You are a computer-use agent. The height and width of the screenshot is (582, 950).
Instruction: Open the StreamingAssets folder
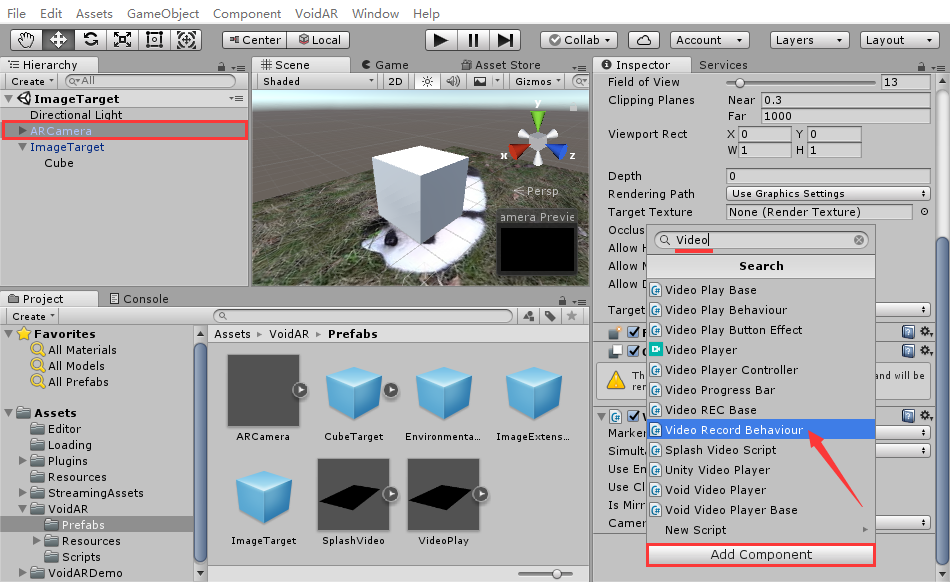[x=96, y=493]
